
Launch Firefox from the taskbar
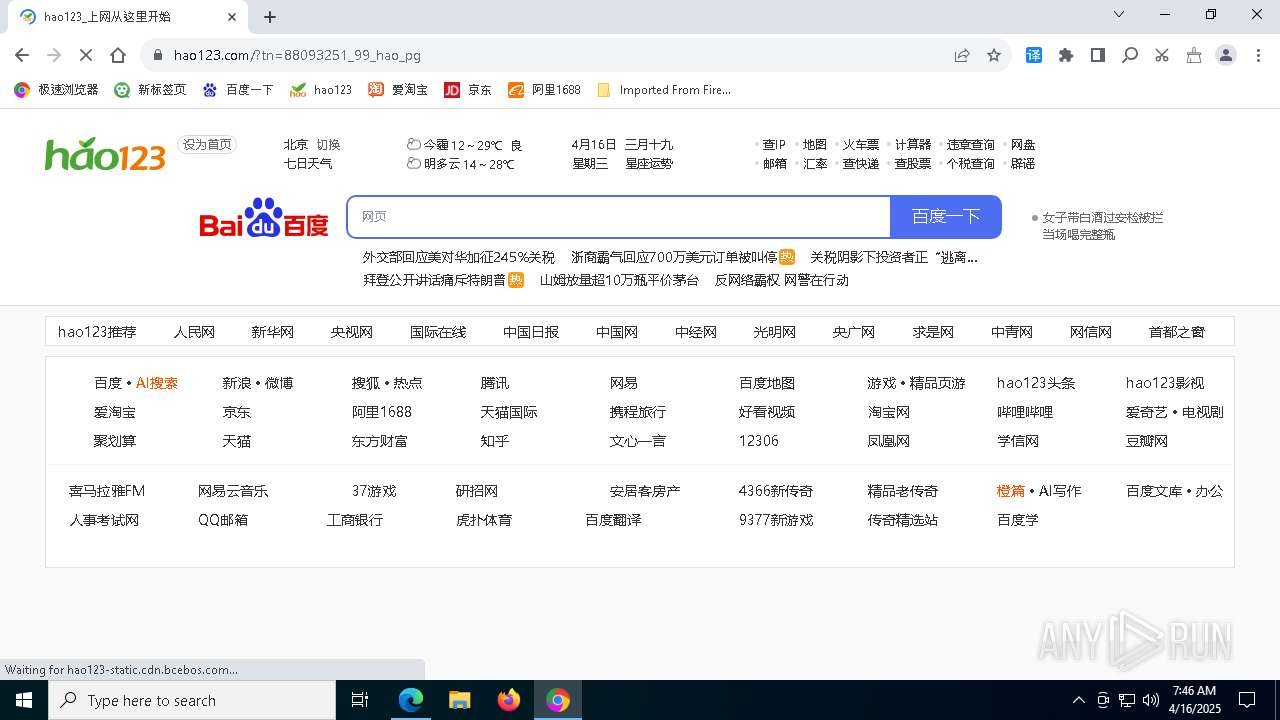pos(509,700)
